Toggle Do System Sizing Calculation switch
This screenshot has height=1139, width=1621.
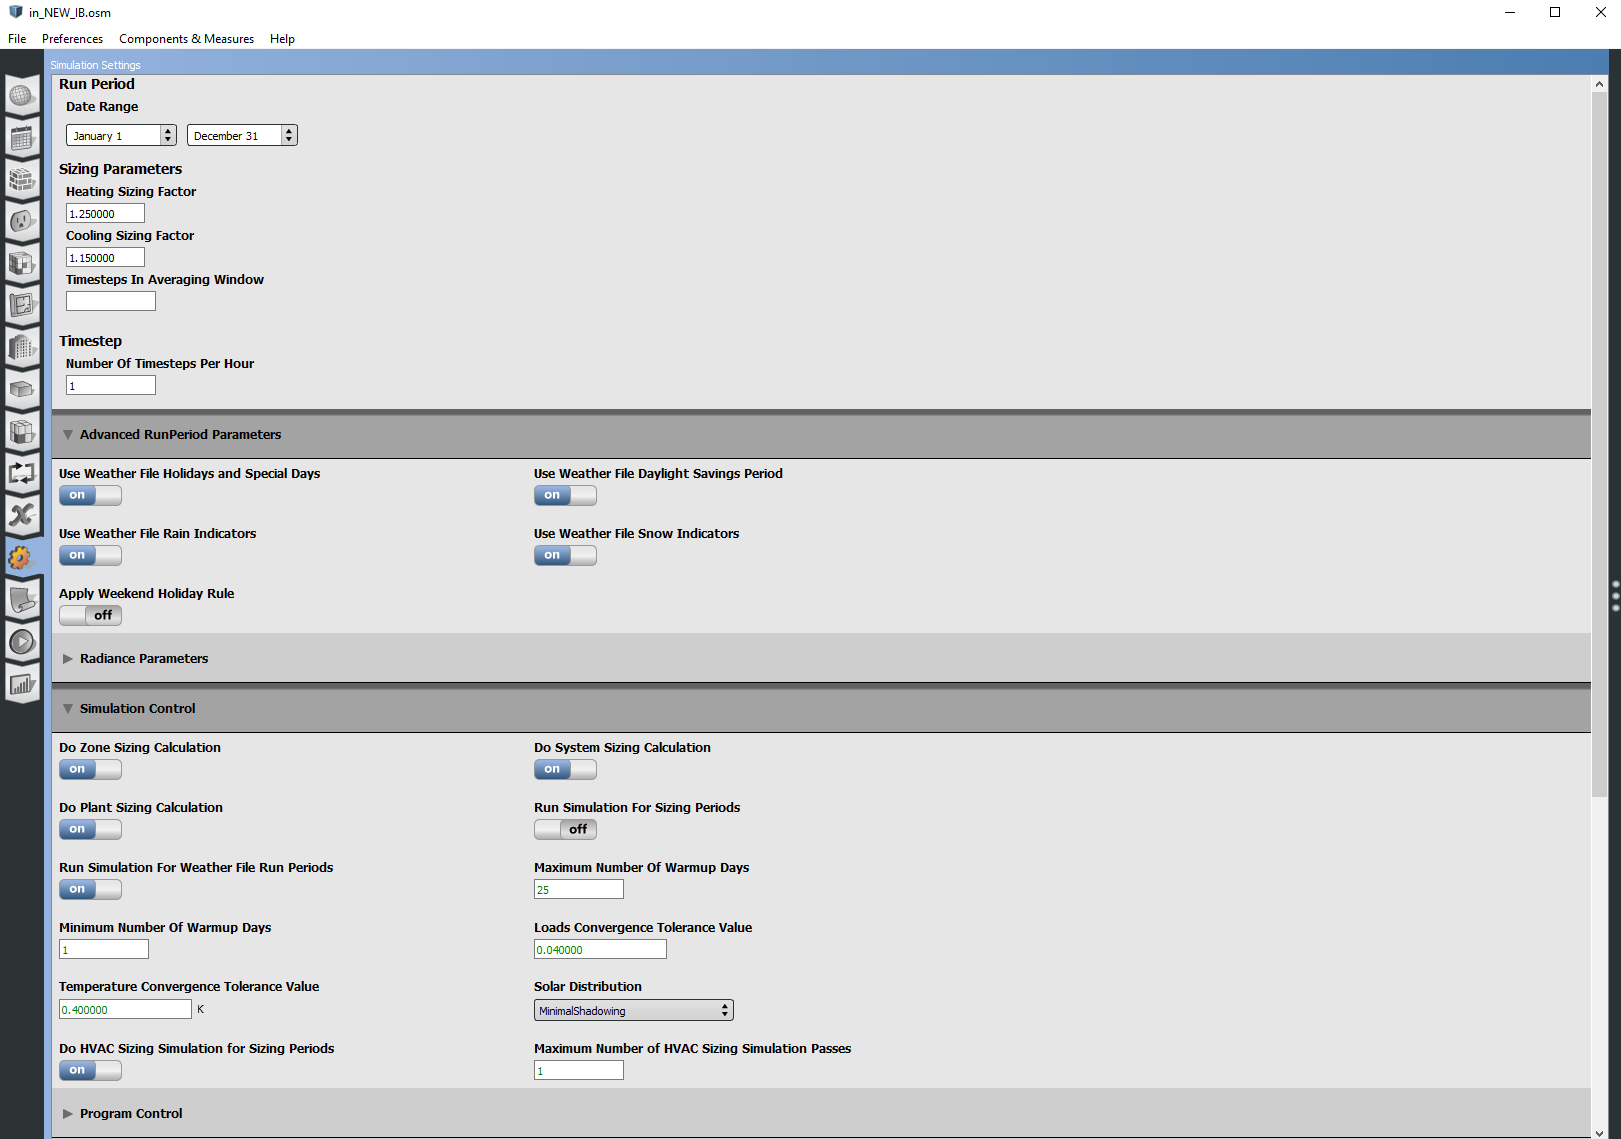click(565, 769)
